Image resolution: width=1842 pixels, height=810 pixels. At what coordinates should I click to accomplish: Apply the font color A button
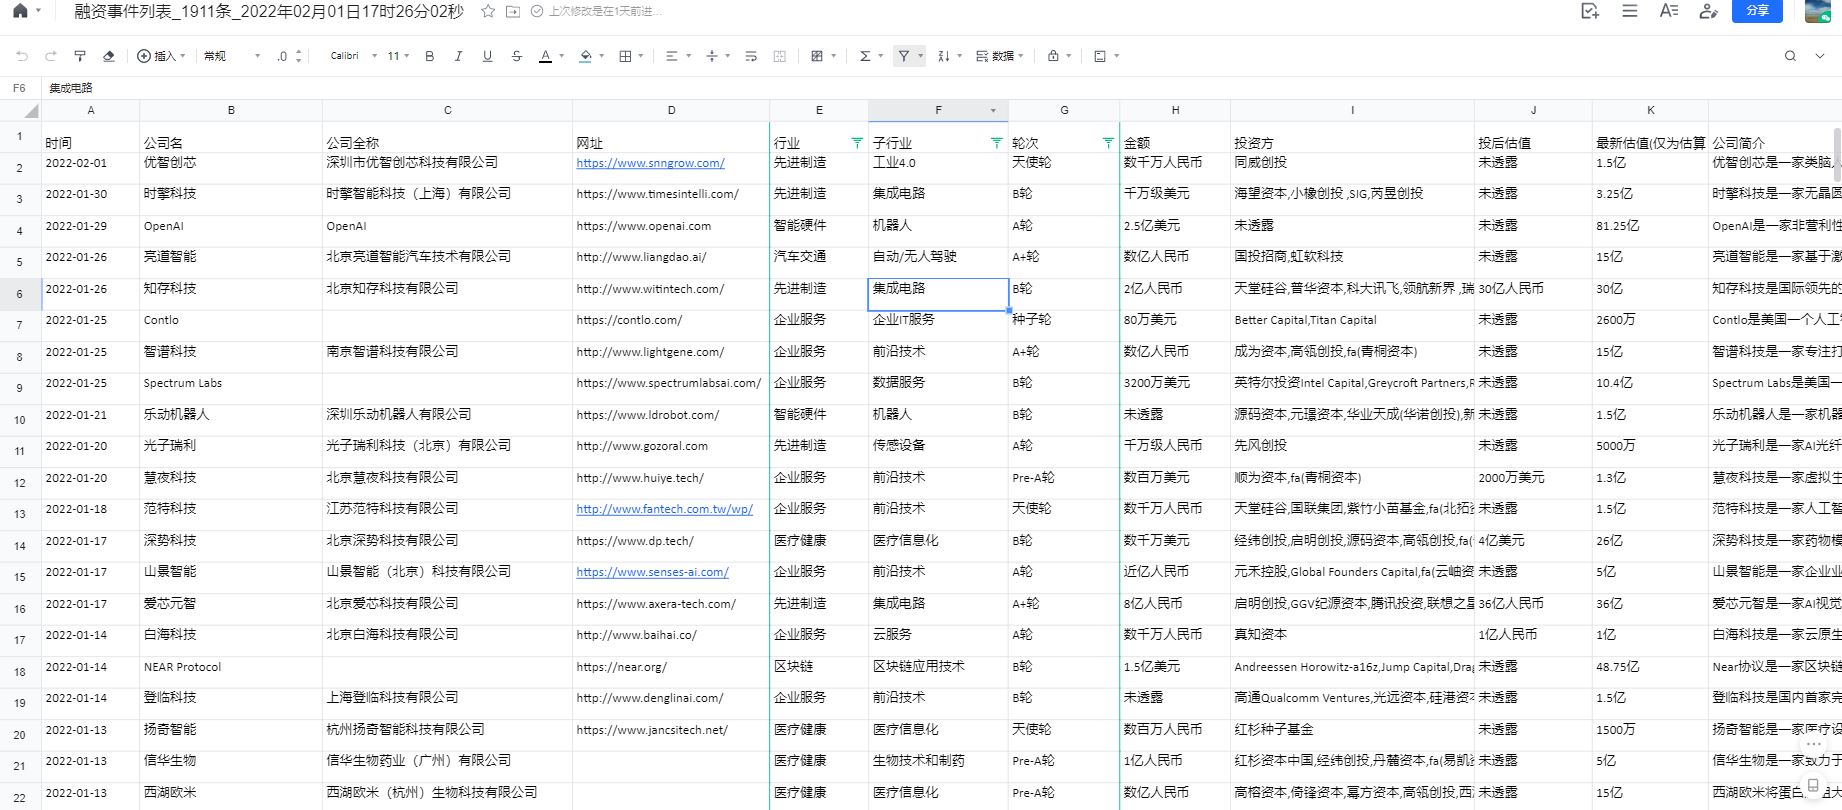click(545, 56)
